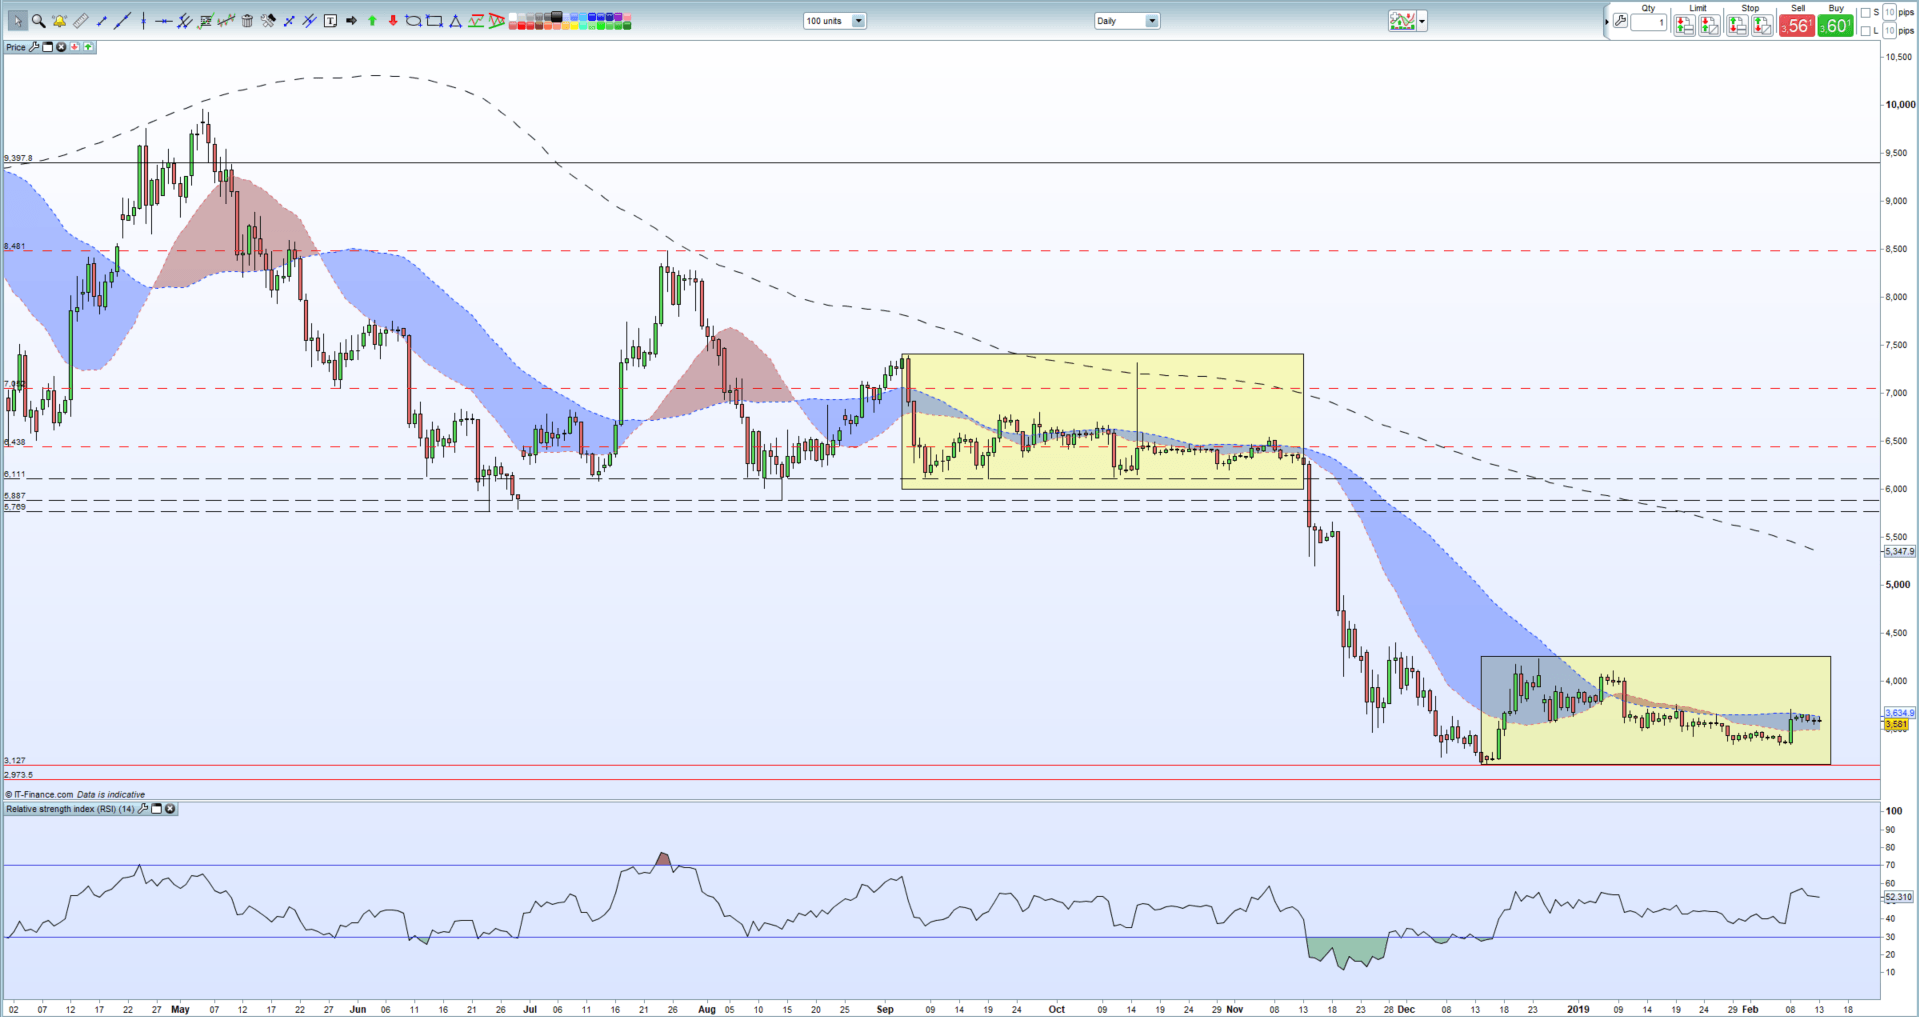
Task: Select the ruler measure tool
Action: point(80,21)
